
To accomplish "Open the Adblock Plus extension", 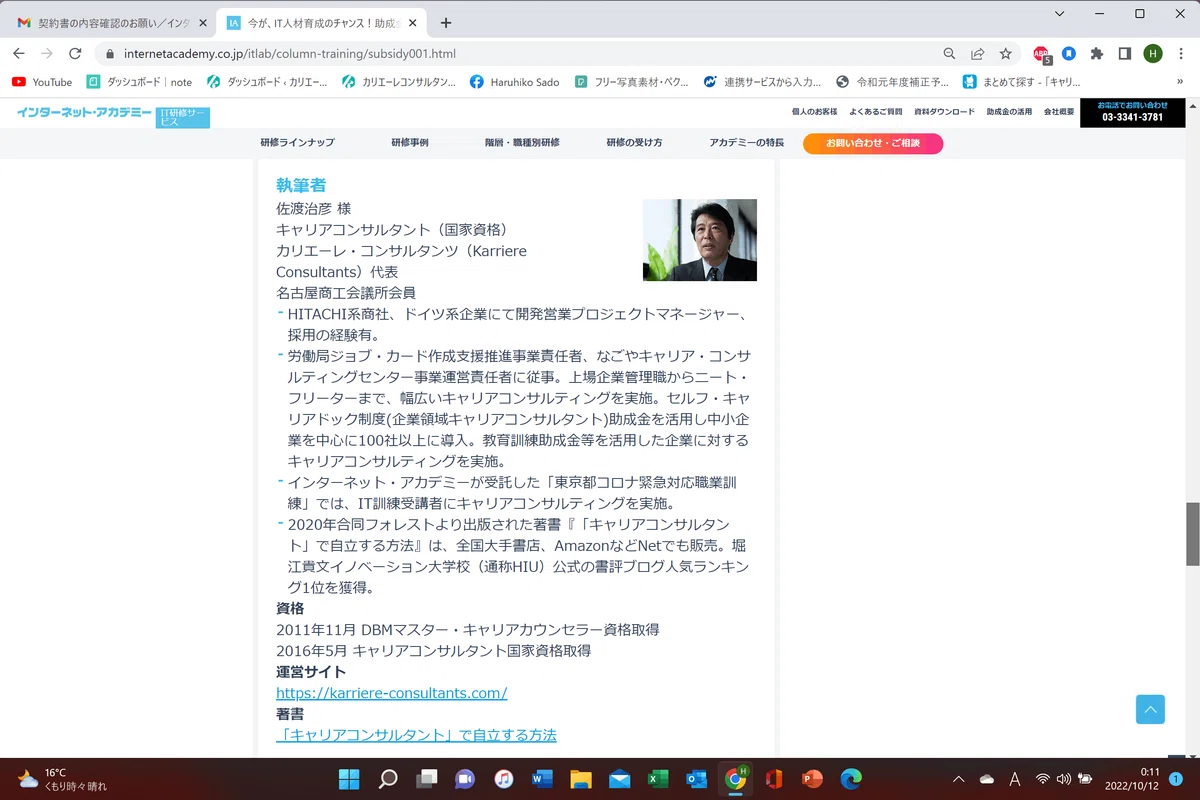I will click(1042, 54).
